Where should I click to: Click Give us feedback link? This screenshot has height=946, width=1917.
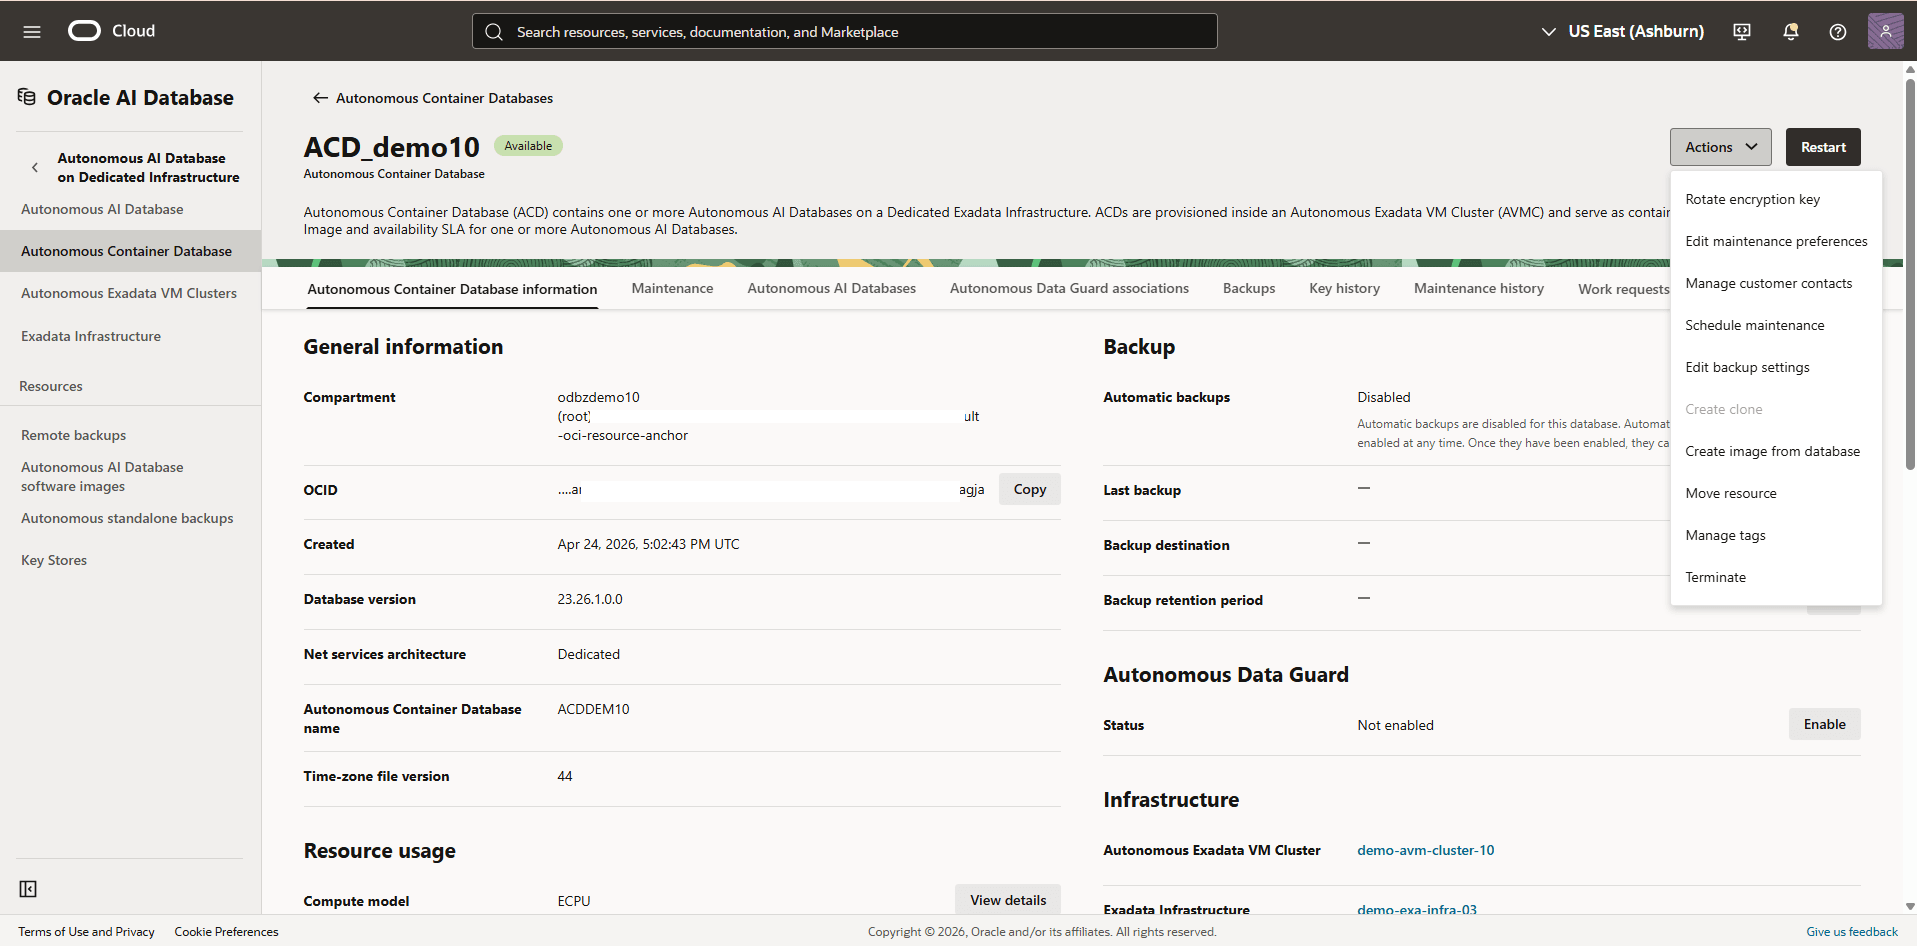coord(1851,932)
